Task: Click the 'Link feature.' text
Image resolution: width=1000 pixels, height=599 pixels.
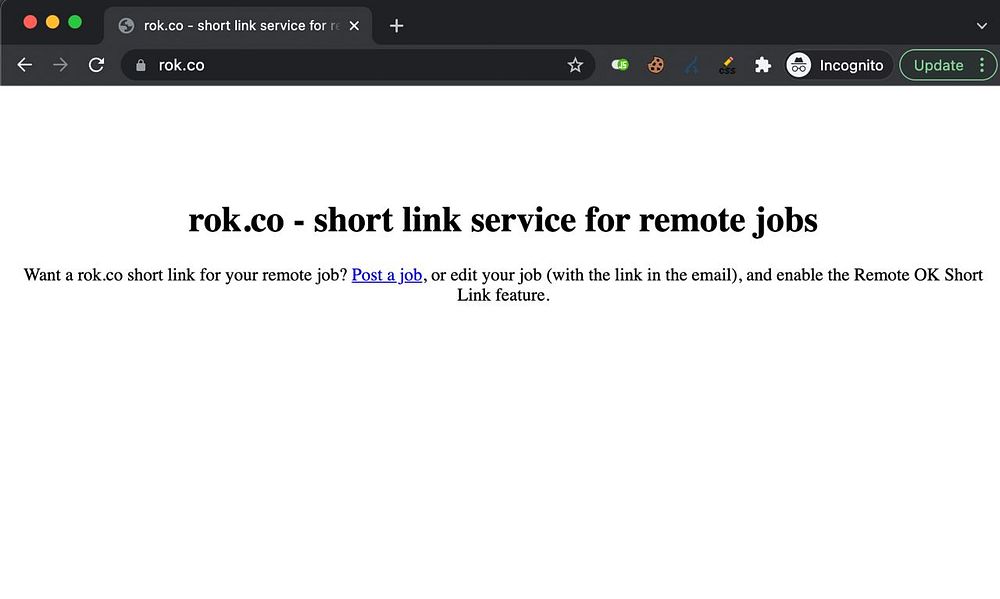Action: (503, 295)
